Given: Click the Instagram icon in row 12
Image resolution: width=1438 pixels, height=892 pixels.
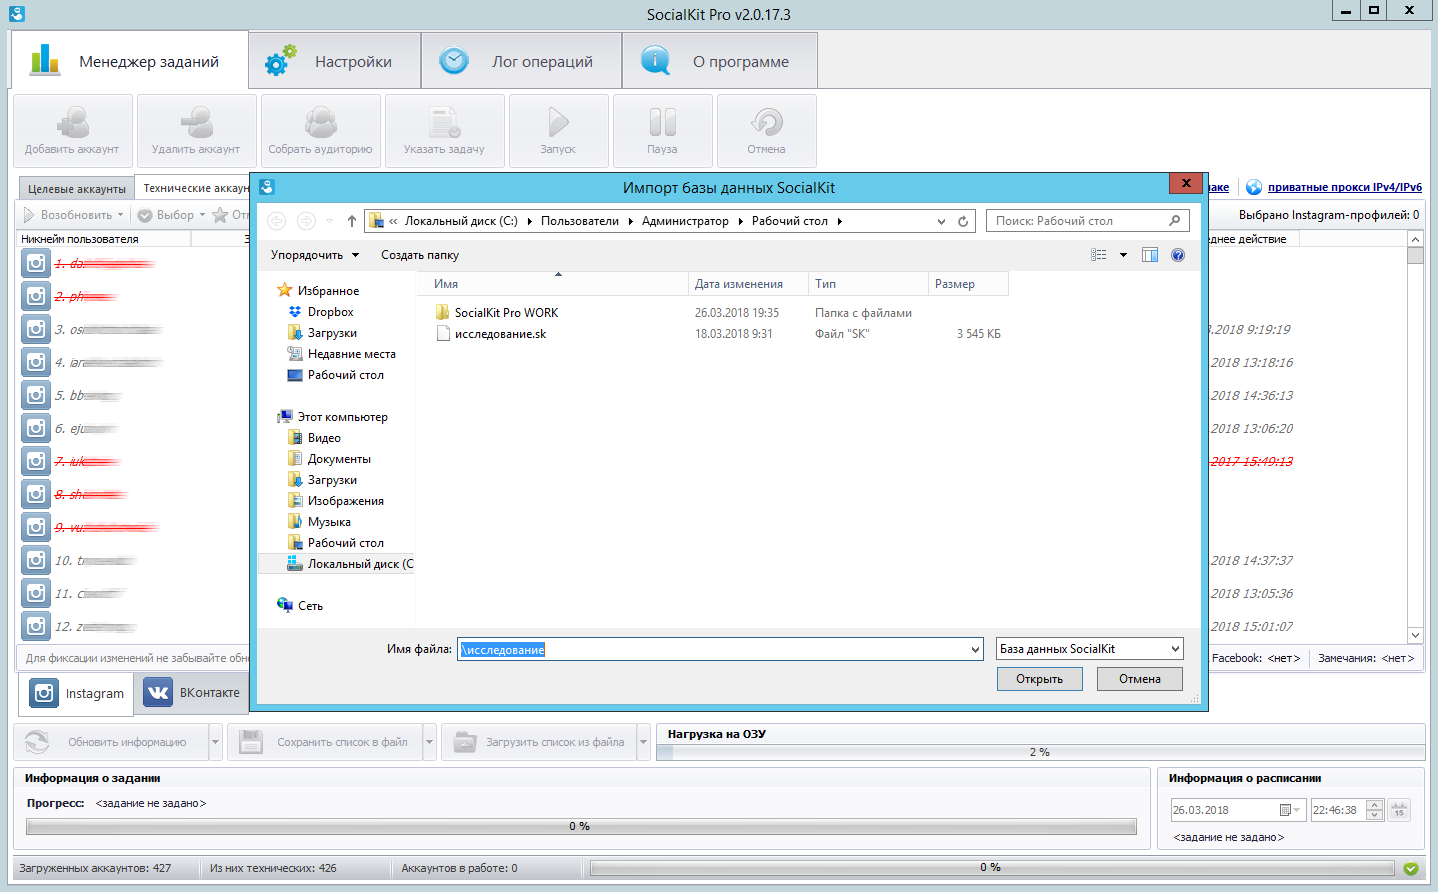Looking at the screenshot, I should 36,626.
